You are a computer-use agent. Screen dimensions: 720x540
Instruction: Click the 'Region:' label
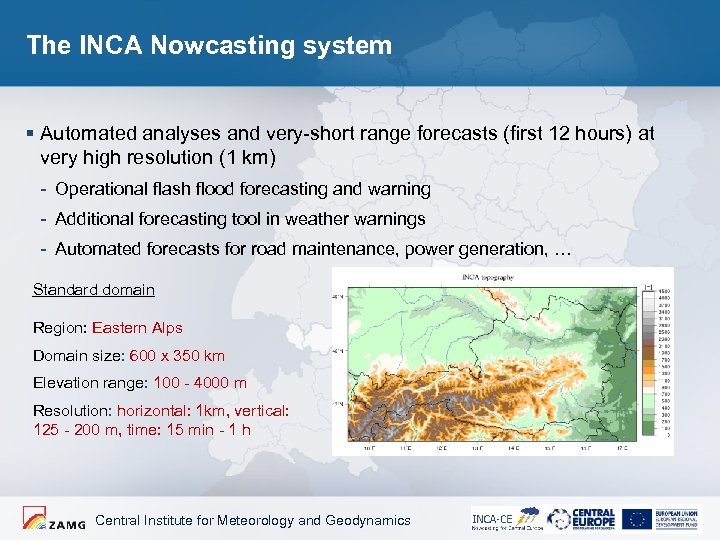point(60,328)
